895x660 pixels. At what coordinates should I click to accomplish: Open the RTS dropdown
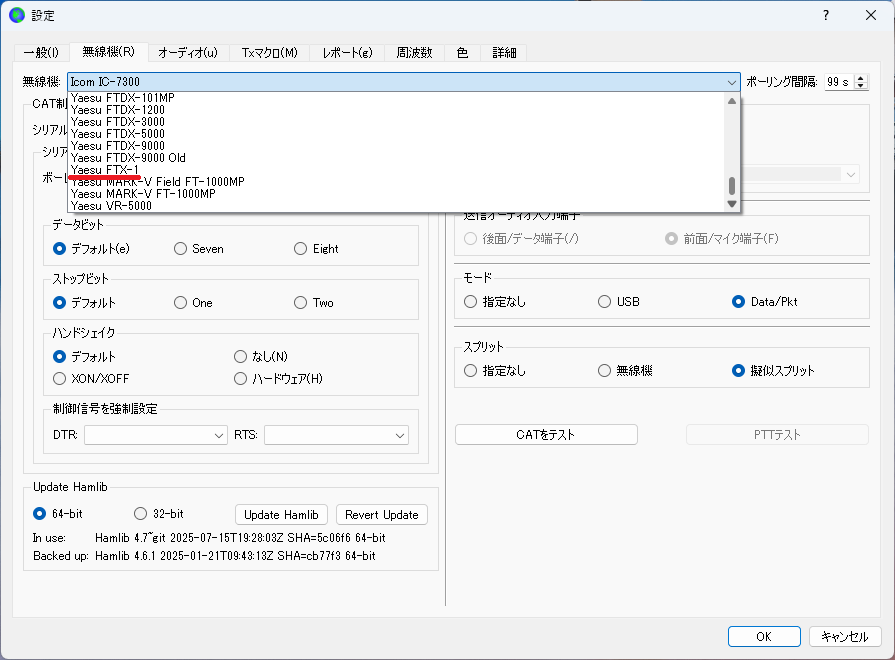pos(336,435)
